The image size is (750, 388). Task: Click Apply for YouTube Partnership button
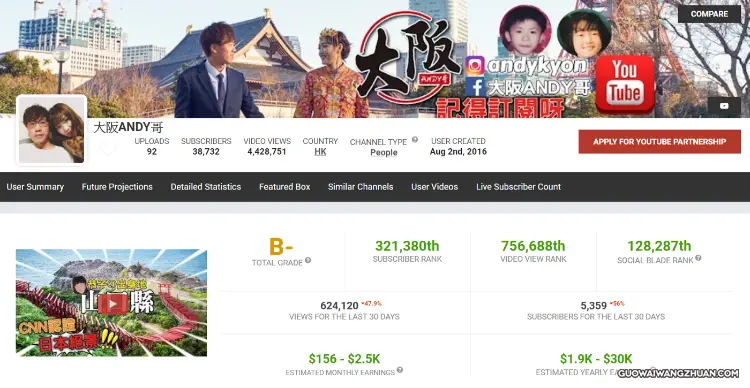660,142
